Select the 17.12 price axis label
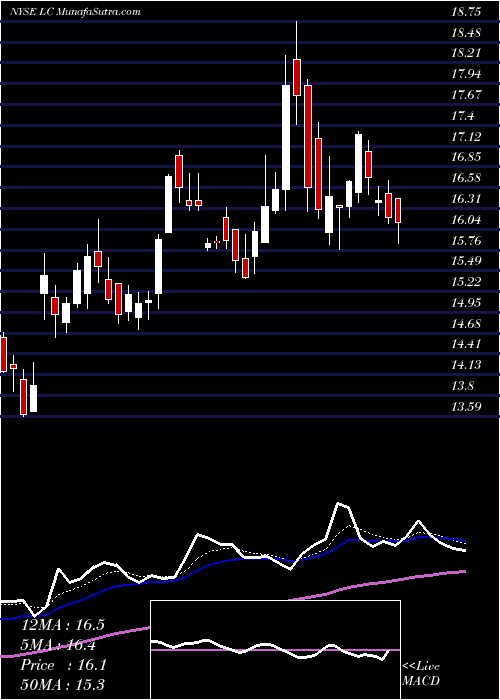The width and height of the screenshot is (500, 700). [x=466, y=136]
